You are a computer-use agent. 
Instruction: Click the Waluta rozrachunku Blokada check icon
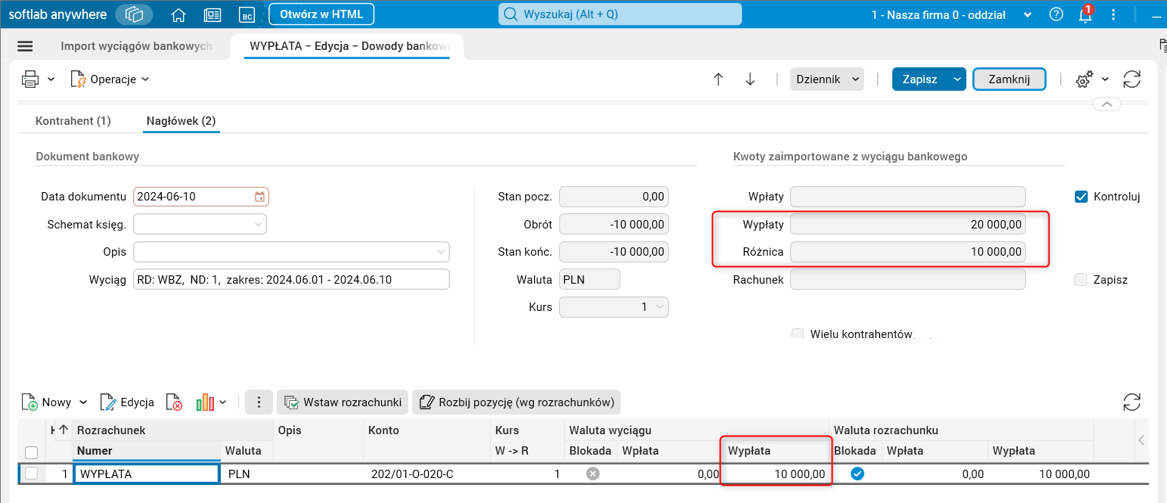click(857, 473)
